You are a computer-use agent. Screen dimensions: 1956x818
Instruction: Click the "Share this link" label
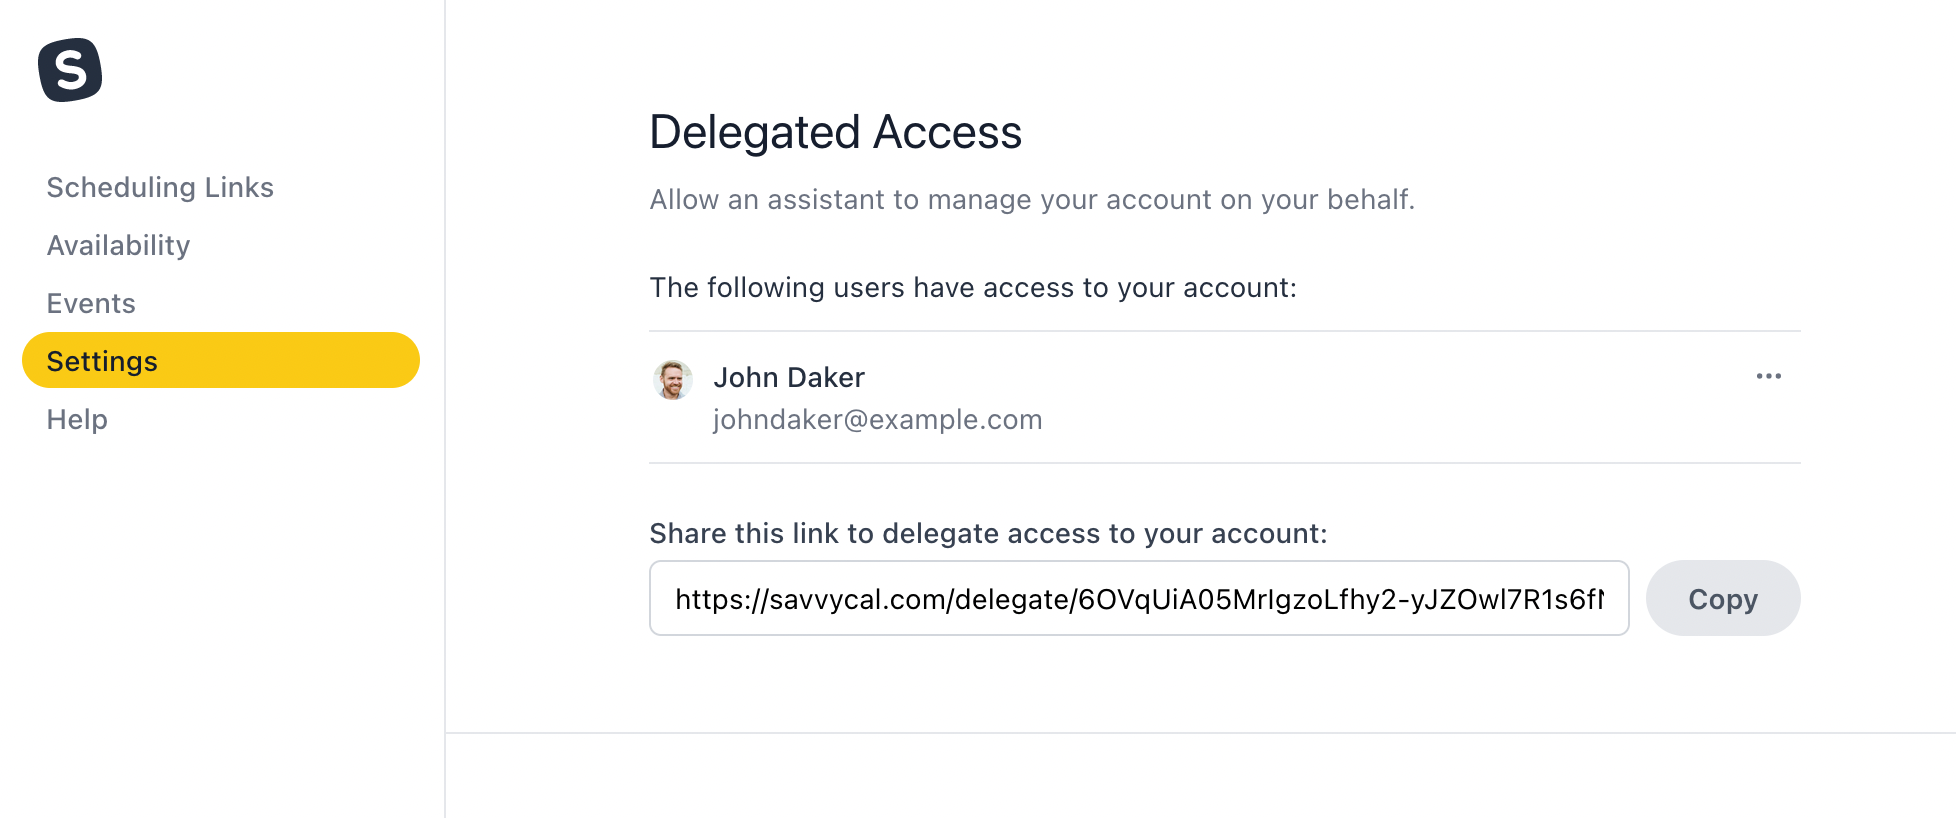(988, 534)
